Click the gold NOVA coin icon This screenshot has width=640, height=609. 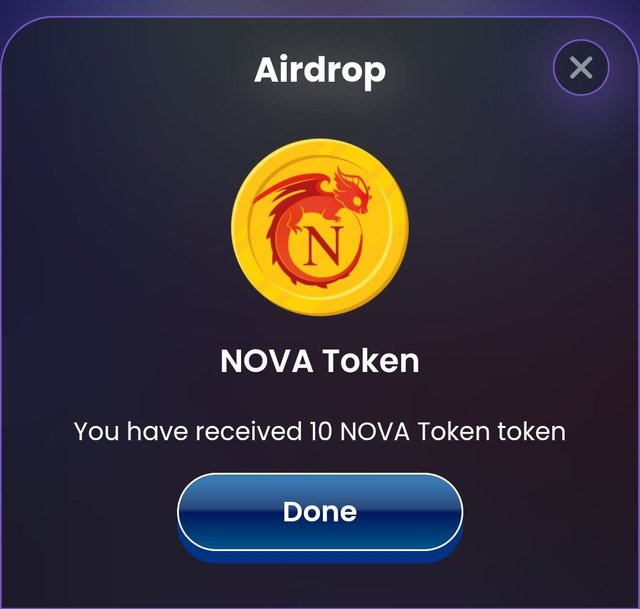coord(320,227)
